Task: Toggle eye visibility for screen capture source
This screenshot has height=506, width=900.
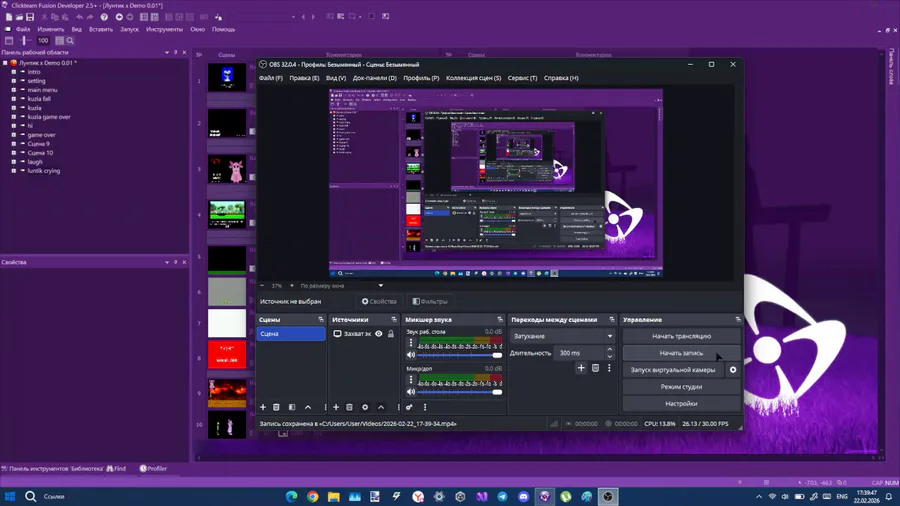Action: (x=379, y=334)
